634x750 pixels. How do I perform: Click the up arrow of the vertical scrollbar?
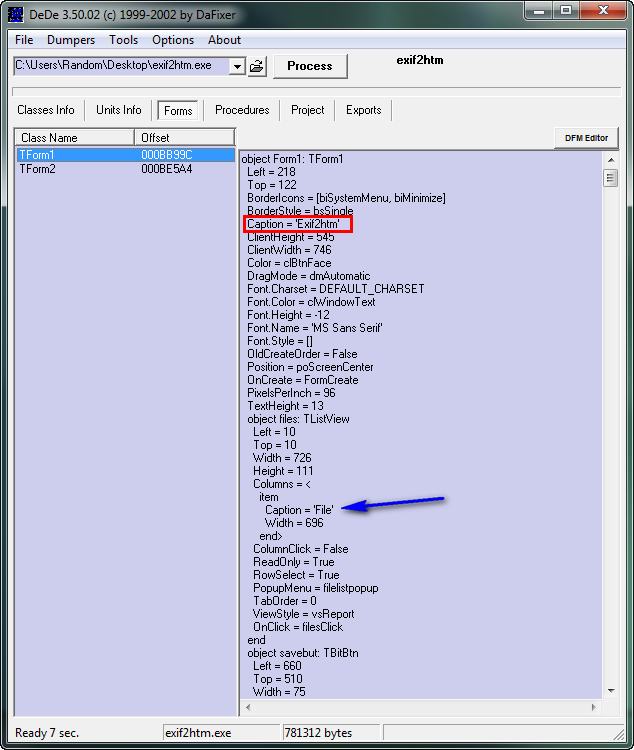(611, 160)
